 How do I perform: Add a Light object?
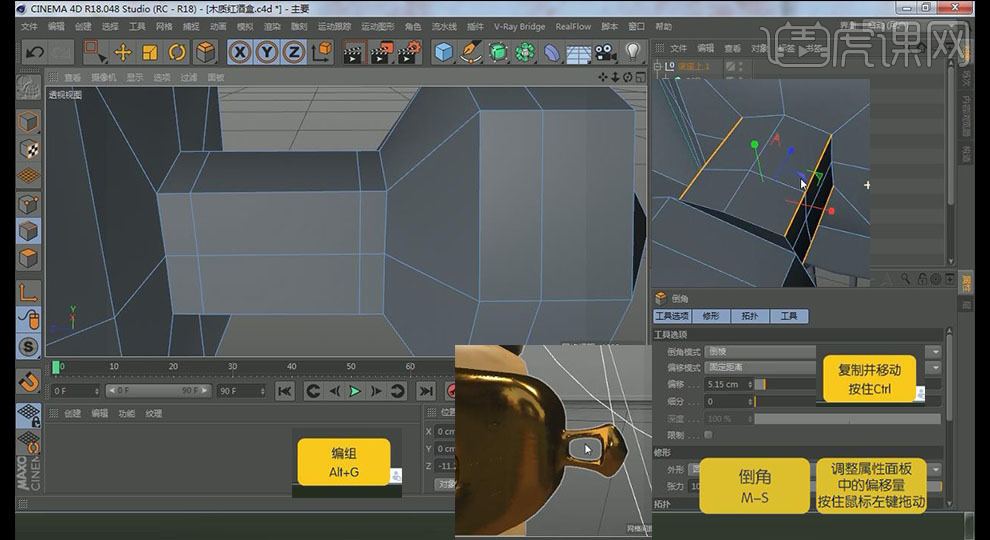tap(633, 52)
